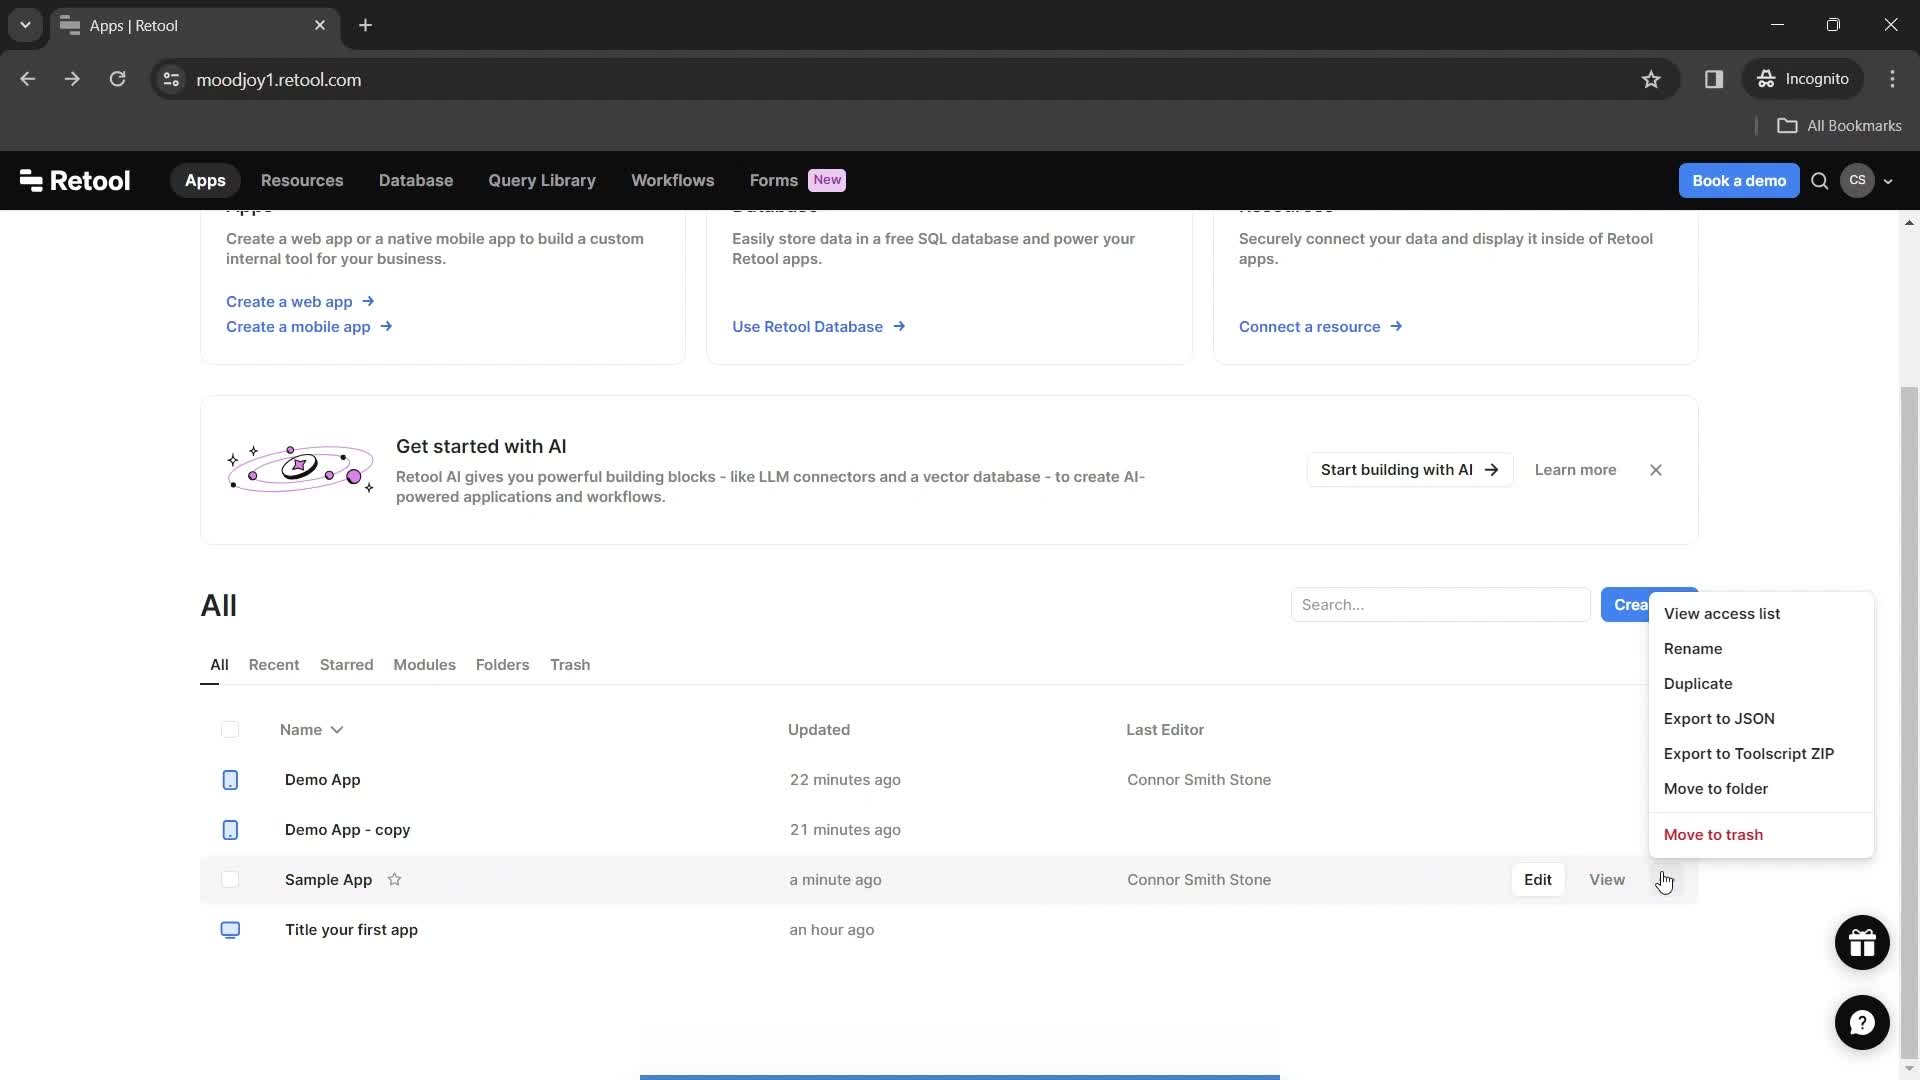The image size is (1920, 1080).
Task: Click the user avatar icon top right
Action: pyautogui.click(x=1858, y=179)
